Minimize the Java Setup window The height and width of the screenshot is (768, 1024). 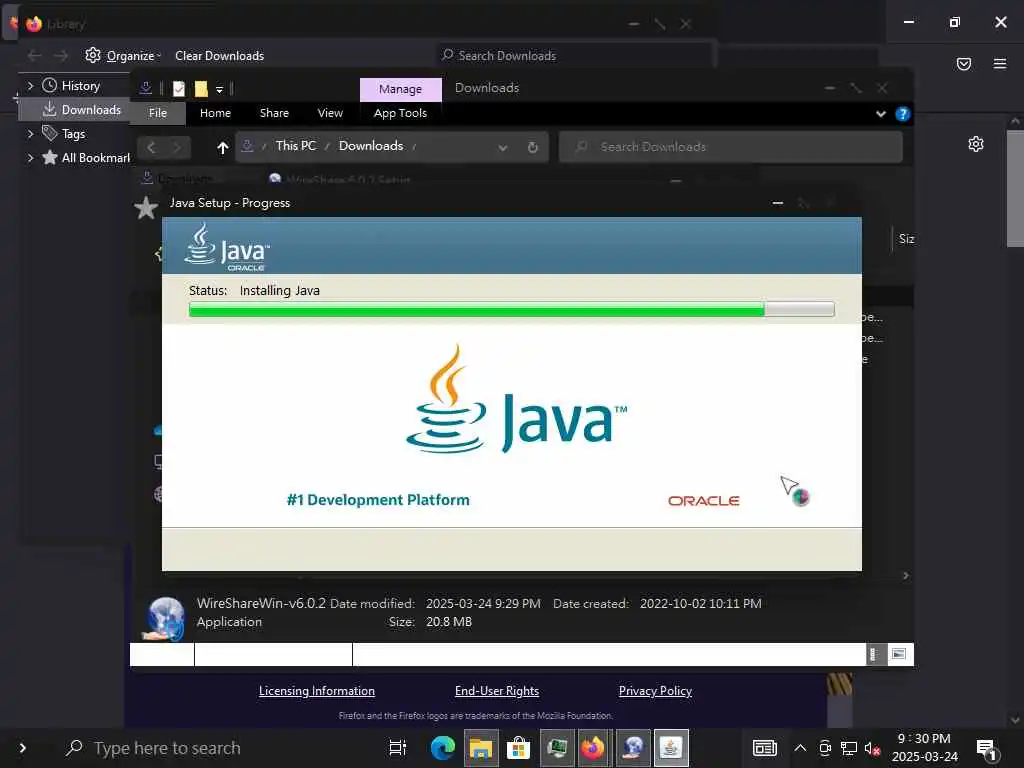(x=777, y=203)
